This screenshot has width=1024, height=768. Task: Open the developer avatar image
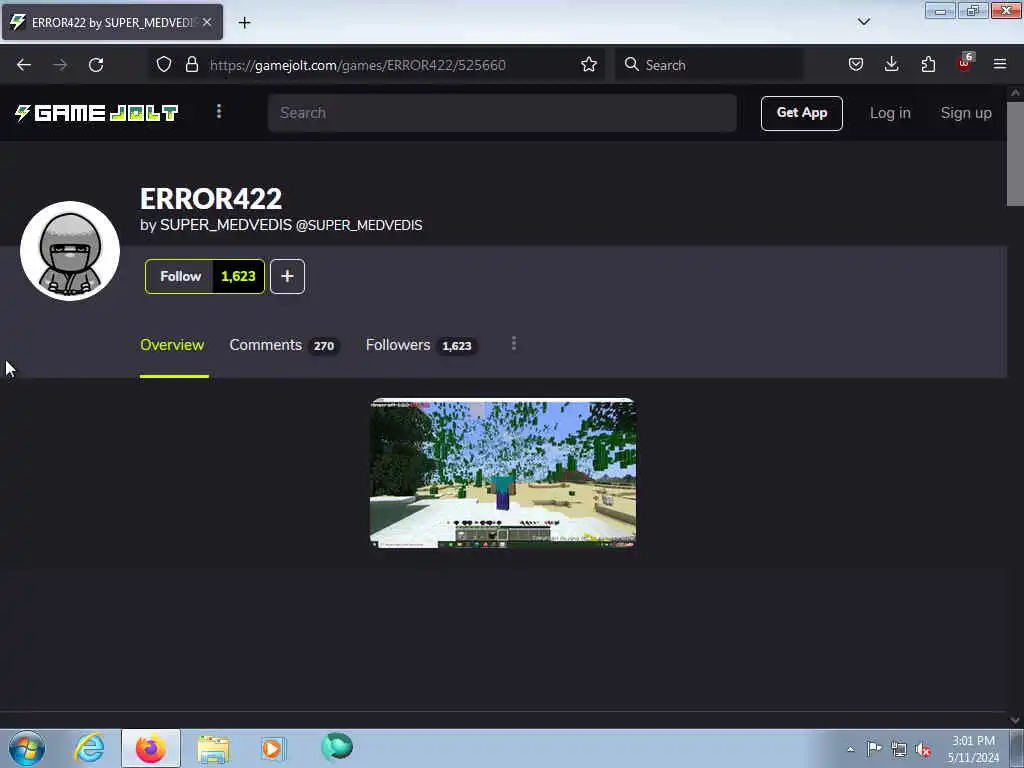70,251
